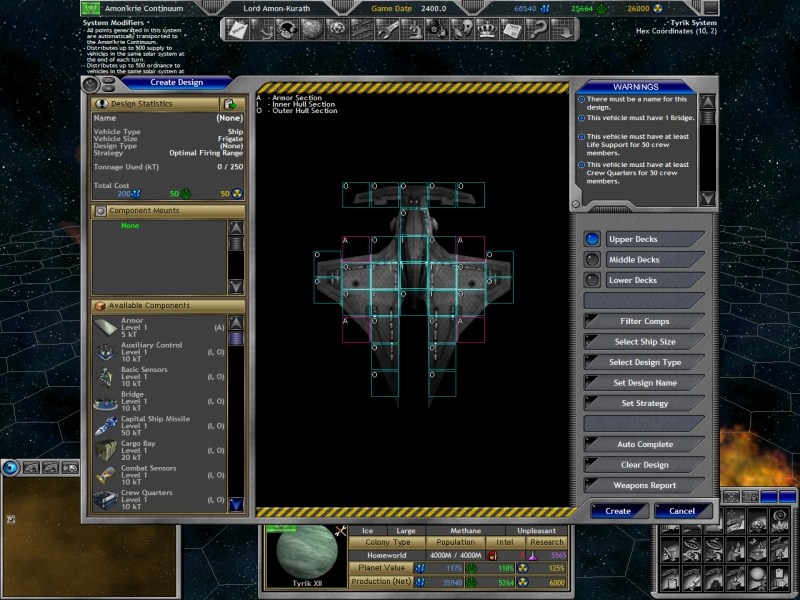Click the top-center outer hull slot
Viewport: 800px width, 600px height.
coord(413,195)
